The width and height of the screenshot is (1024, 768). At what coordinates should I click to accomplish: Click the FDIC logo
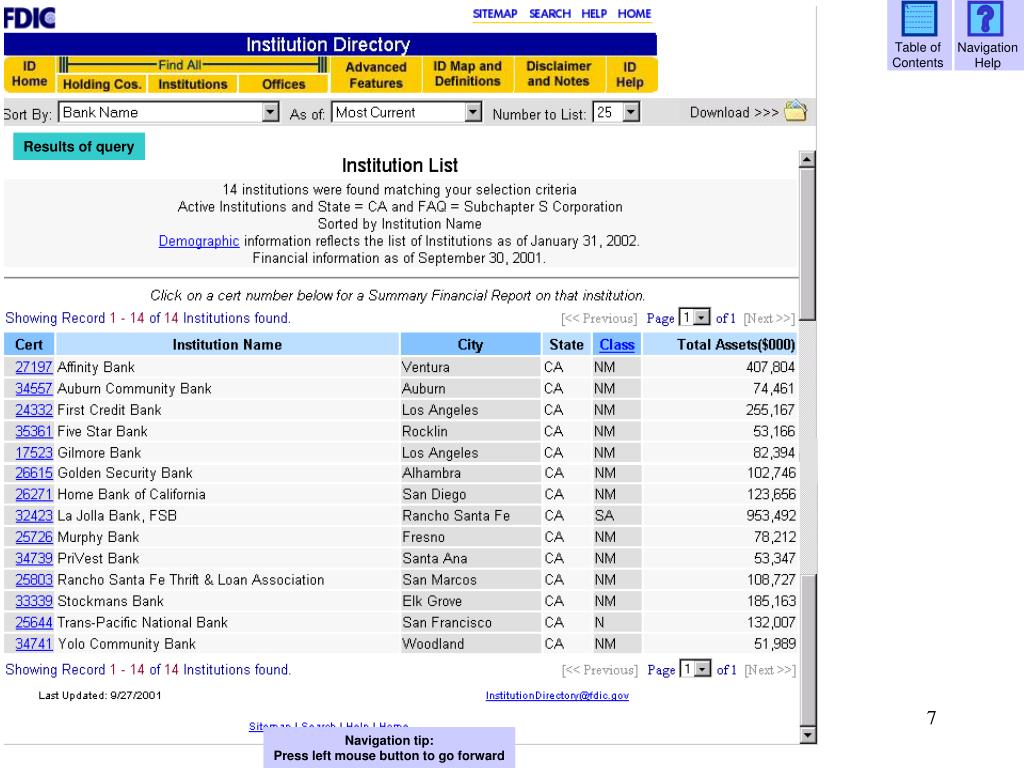[x=29, y=18]
